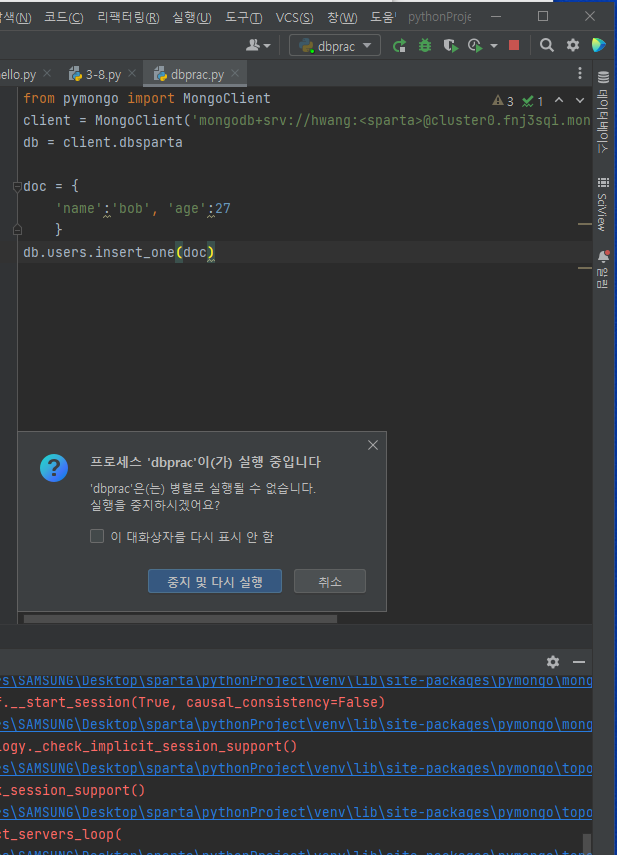Go to next highlighted error arrow
Image resolution: width=617 pixels, height=855 pixels.
[580, 100]
